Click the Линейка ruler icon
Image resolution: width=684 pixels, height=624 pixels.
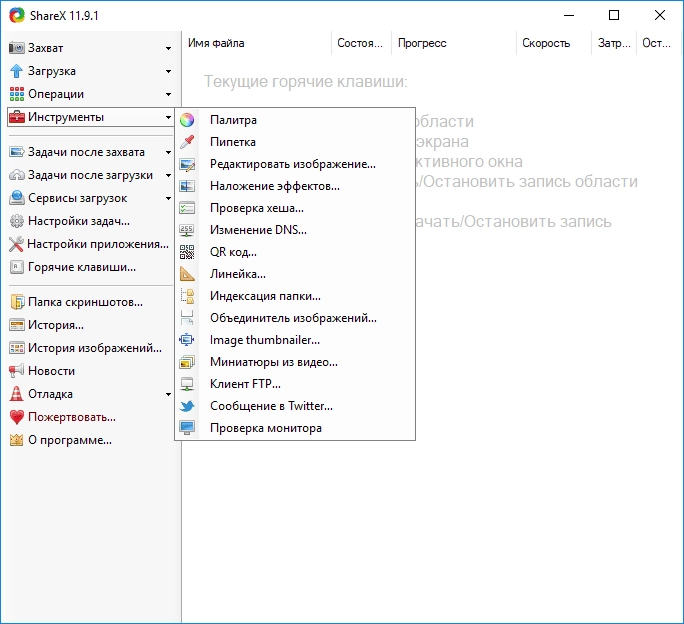coord(187,274)
